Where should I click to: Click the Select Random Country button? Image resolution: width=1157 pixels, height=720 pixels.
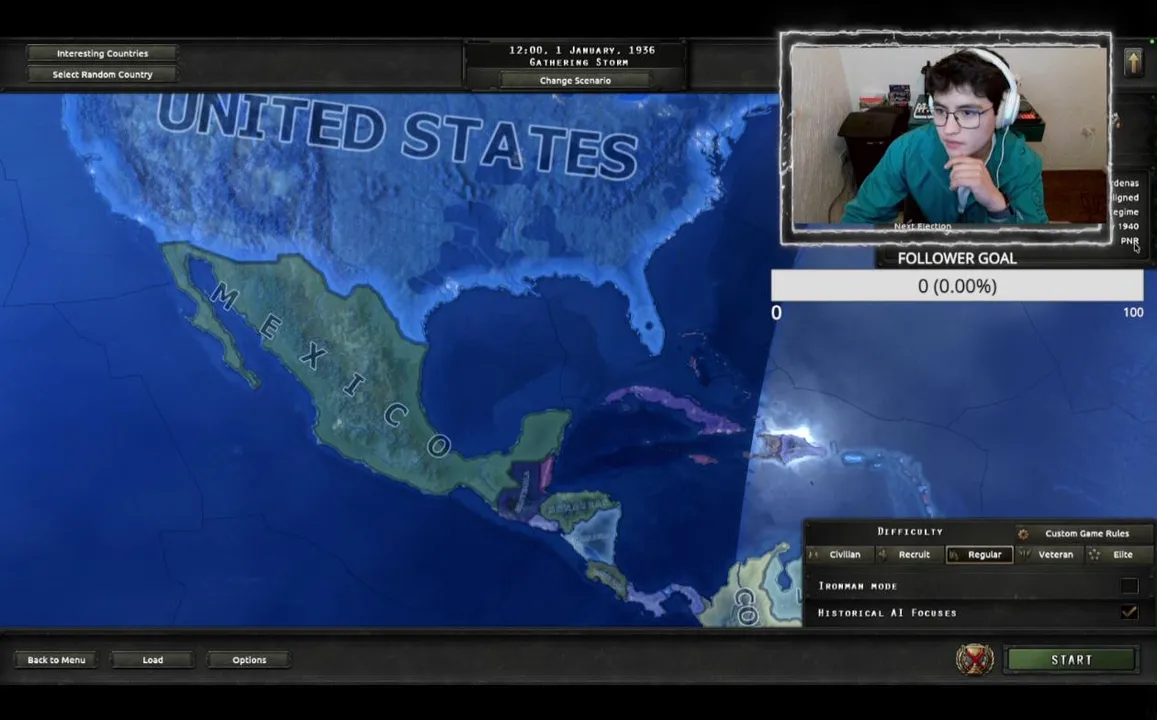tap(103, 75)
